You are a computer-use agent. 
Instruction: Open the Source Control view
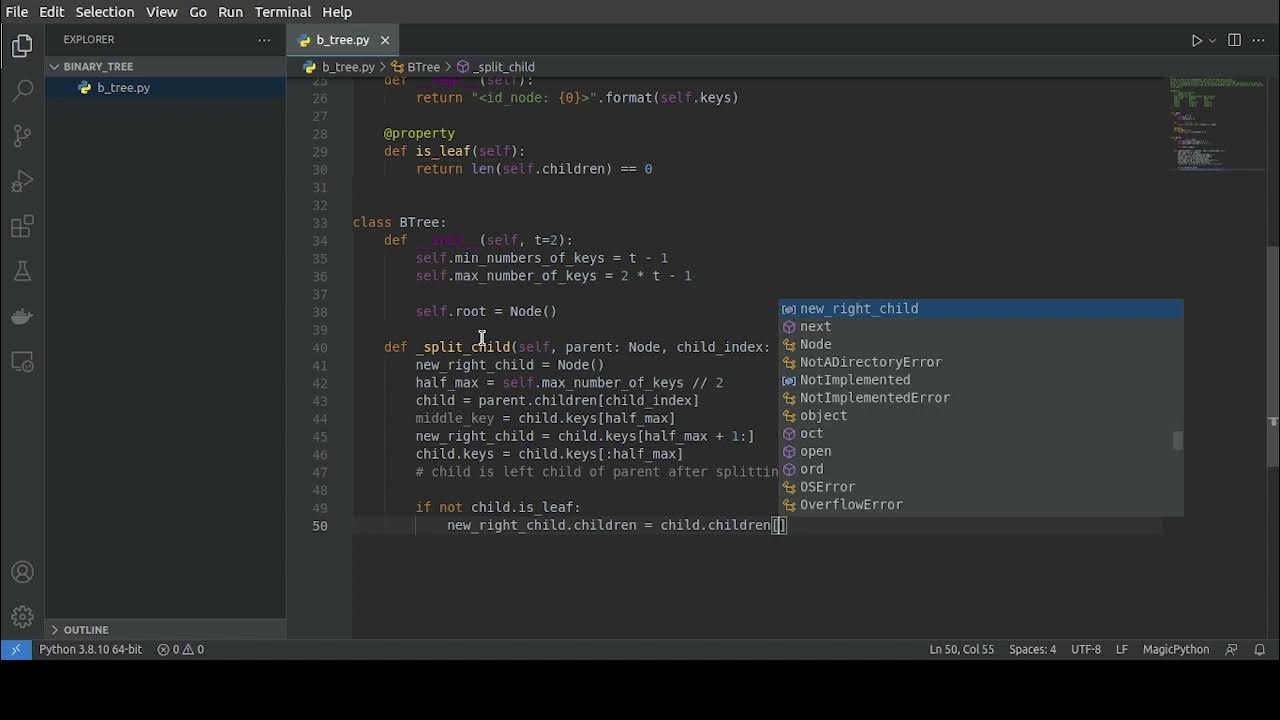(x=22, y=136)
